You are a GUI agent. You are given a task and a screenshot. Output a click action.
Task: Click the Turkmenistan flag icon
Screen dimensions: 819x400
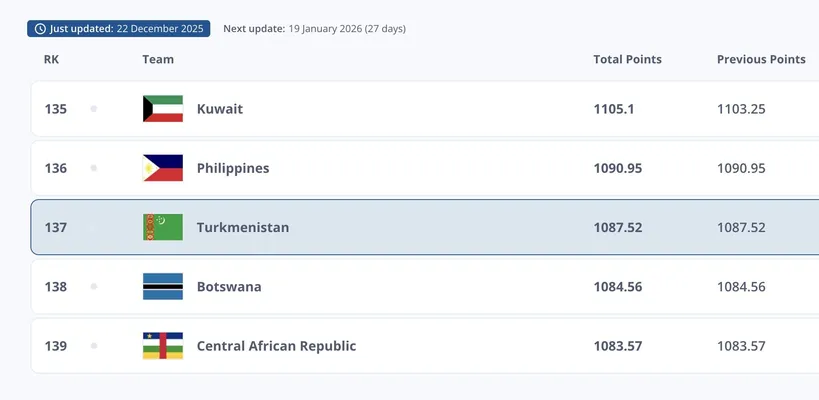[x=163, y=228]
